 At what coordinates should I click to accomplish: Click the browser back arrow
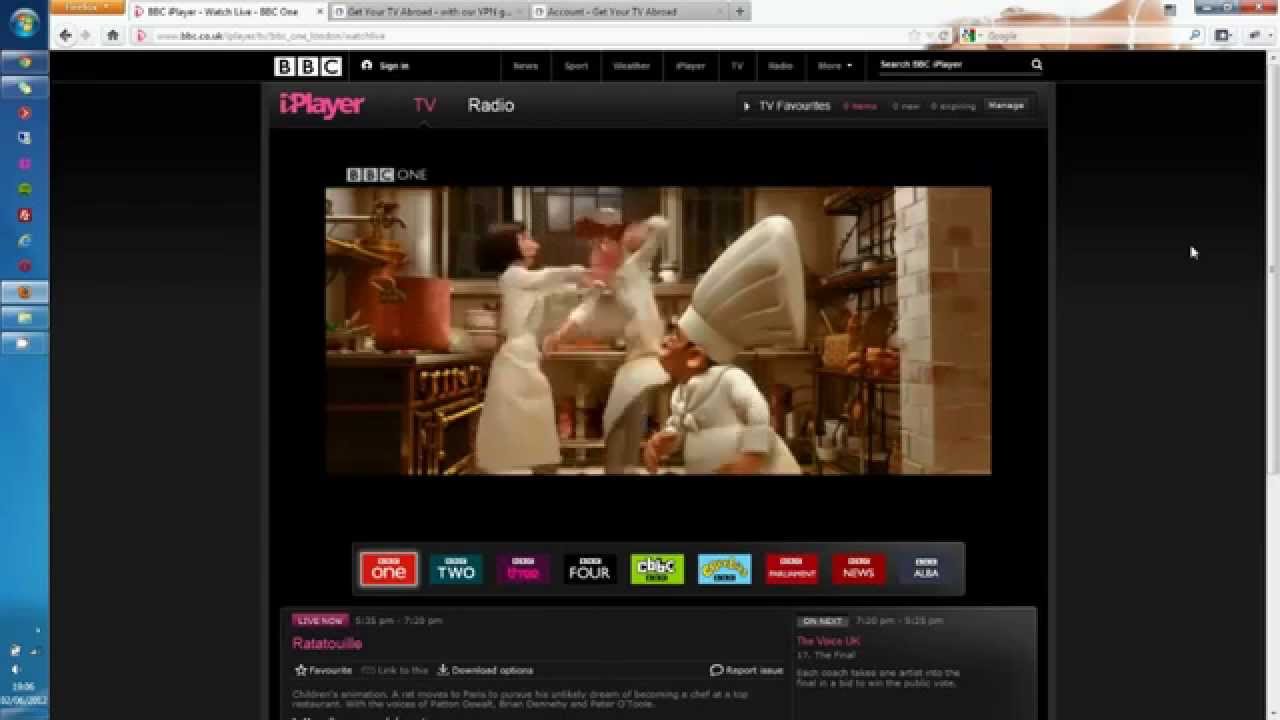pos(66,35)
